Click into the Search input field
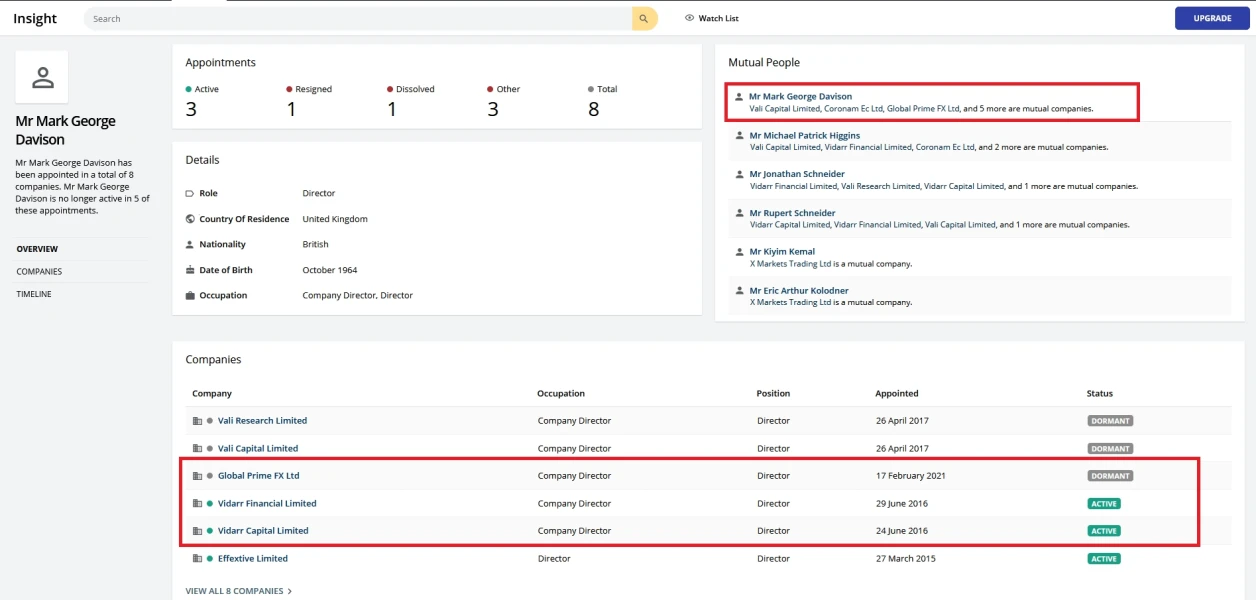Viewport: 1256px width, 600px height. [360, 18]
